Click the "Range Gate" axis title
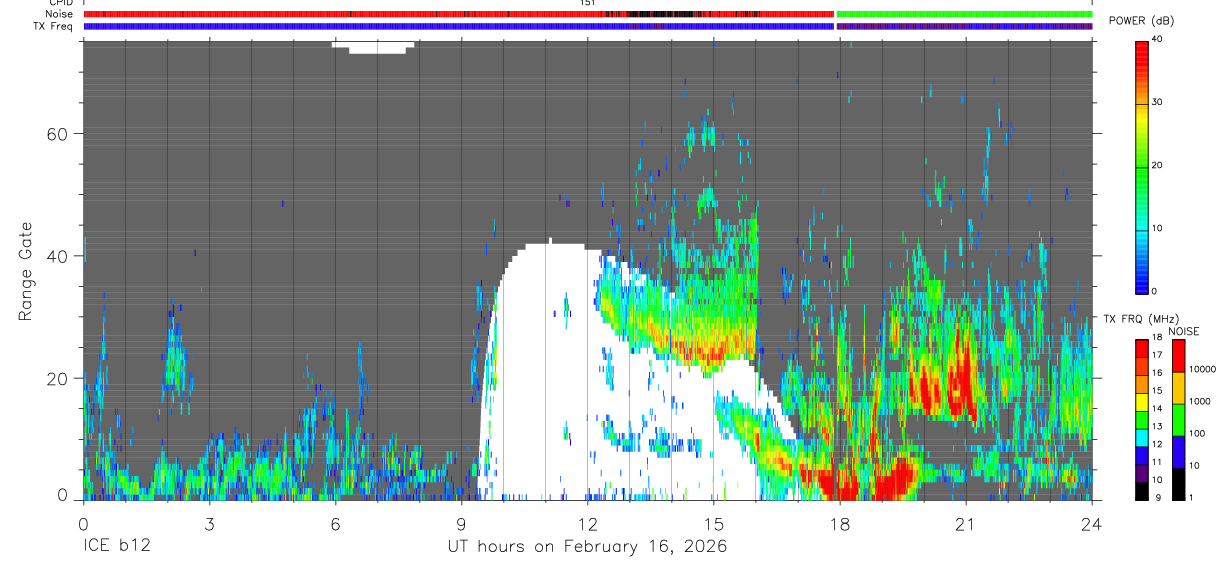1228x567 pixels. pos(26,271)
